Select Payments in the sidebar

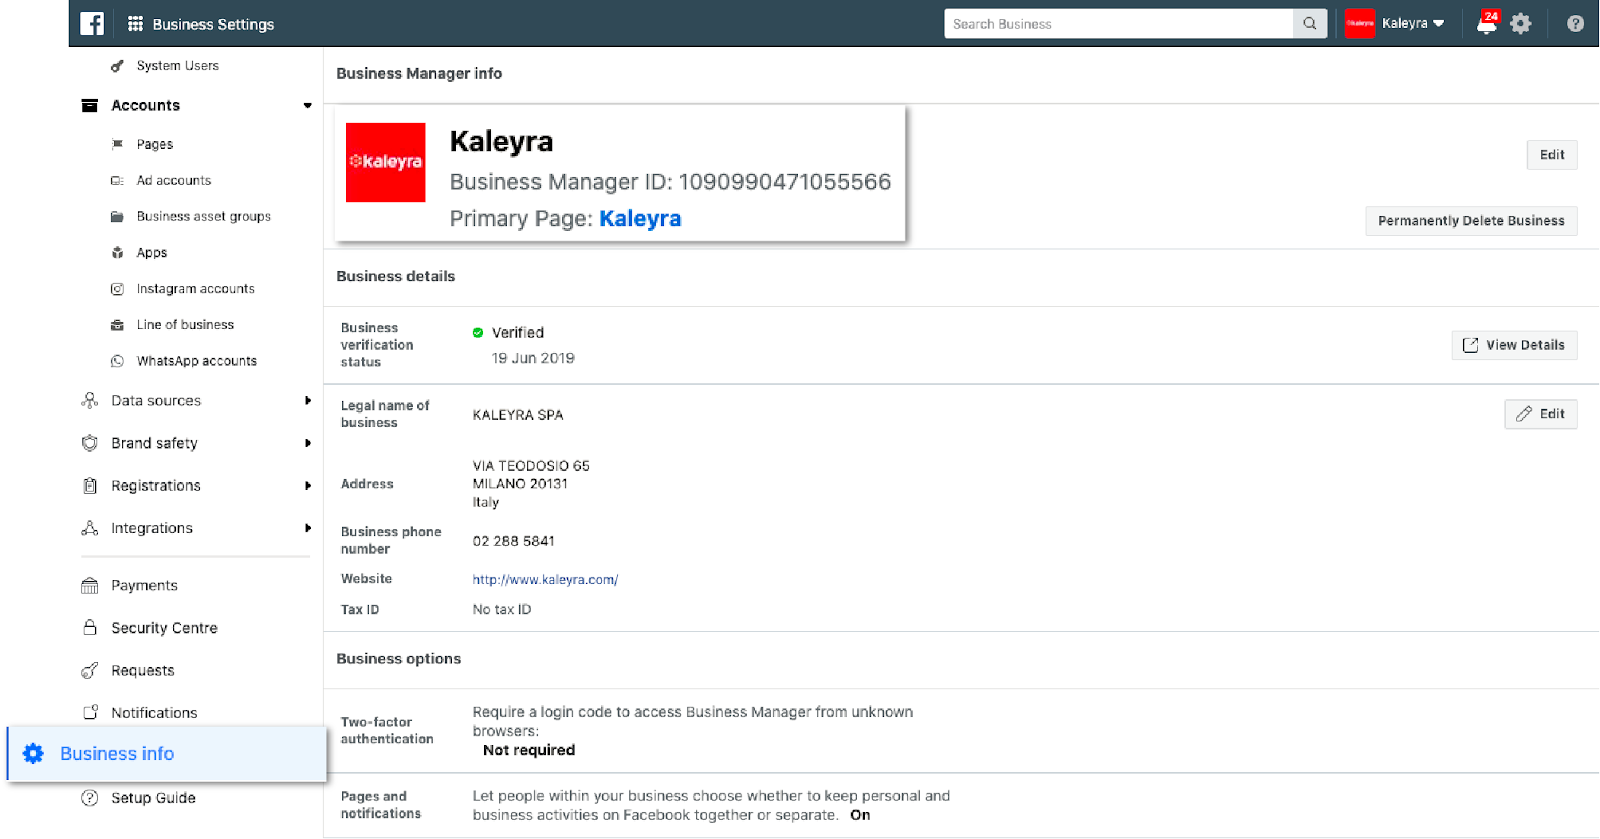144,586
